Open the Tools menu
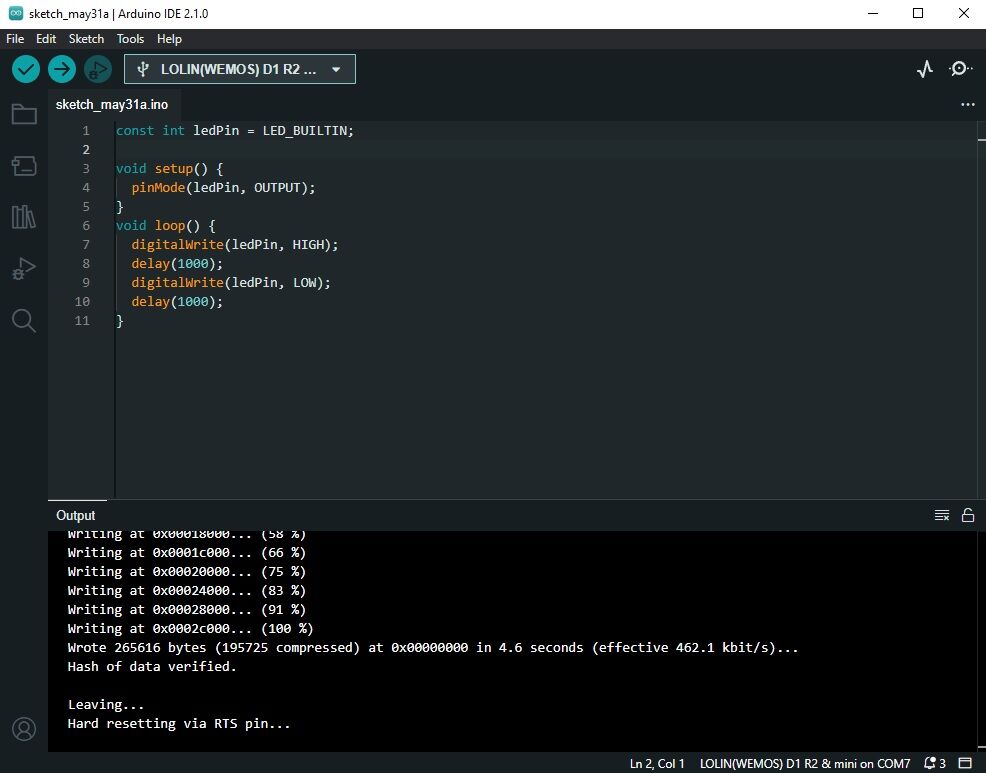The width and height of the screenshot is (986, 773). pos(130,39)
